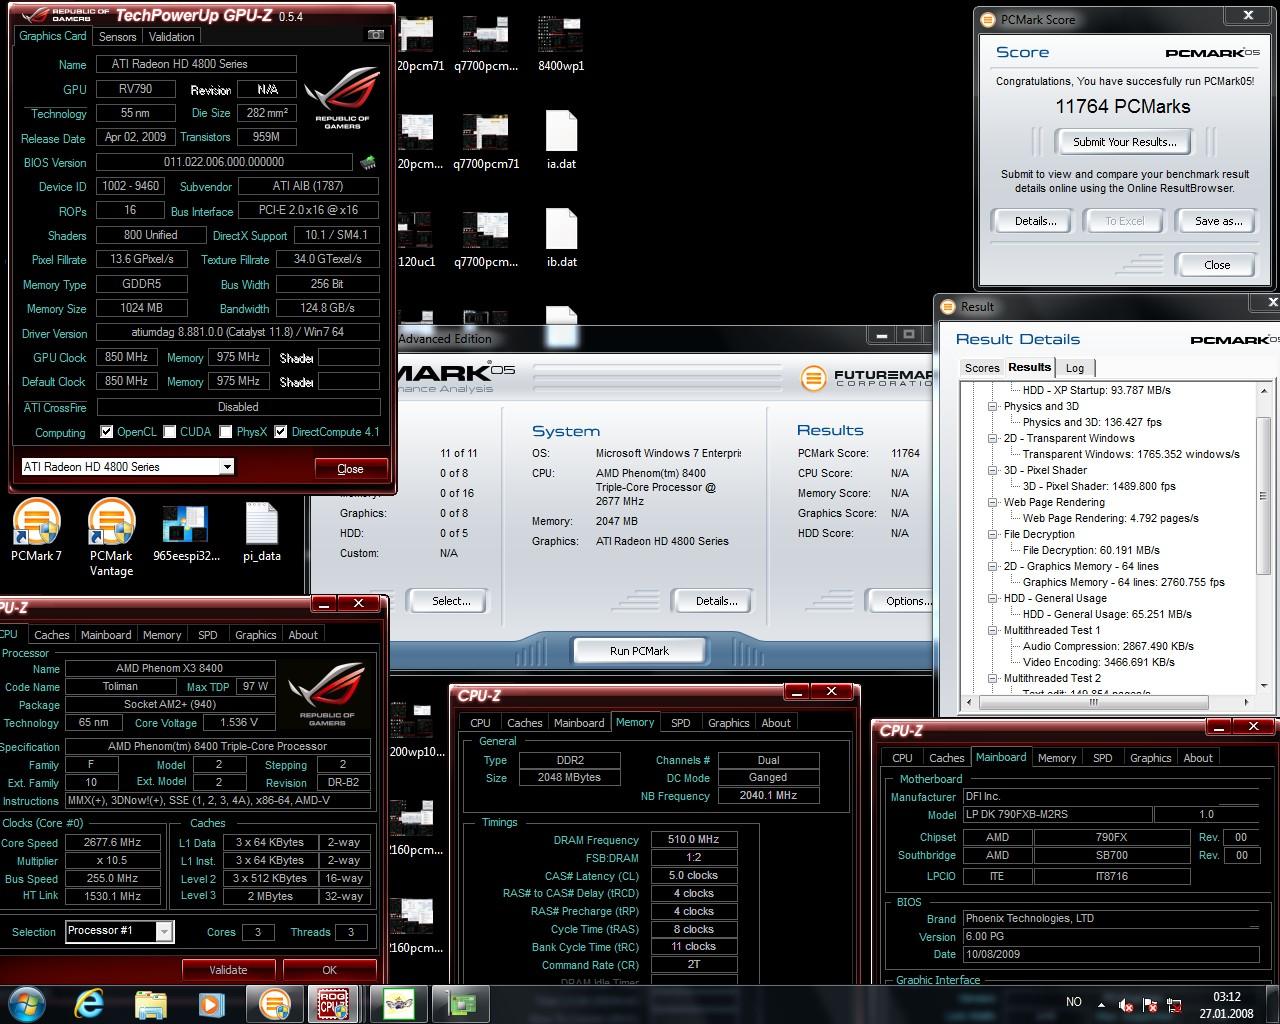
Task: Select pi_data file on desktop
Action: [261, 532]
